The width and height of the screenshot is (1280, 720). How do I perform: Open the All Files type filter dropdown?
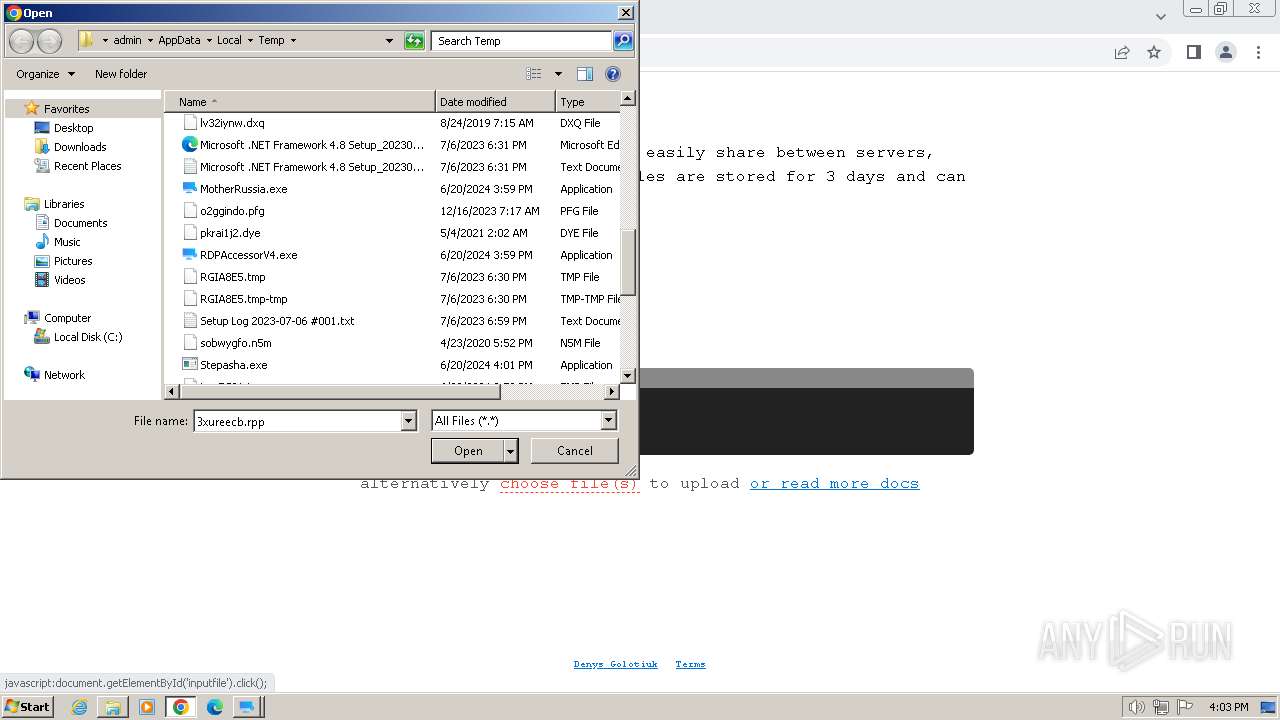(x=608, y=421)
